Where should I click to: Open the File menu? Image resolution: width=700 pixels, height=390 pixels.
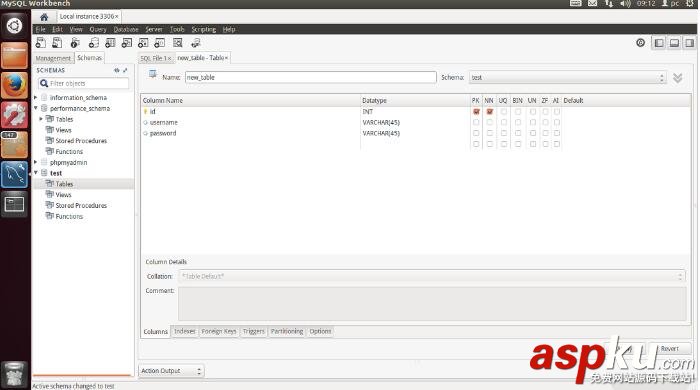click(41, 29)
